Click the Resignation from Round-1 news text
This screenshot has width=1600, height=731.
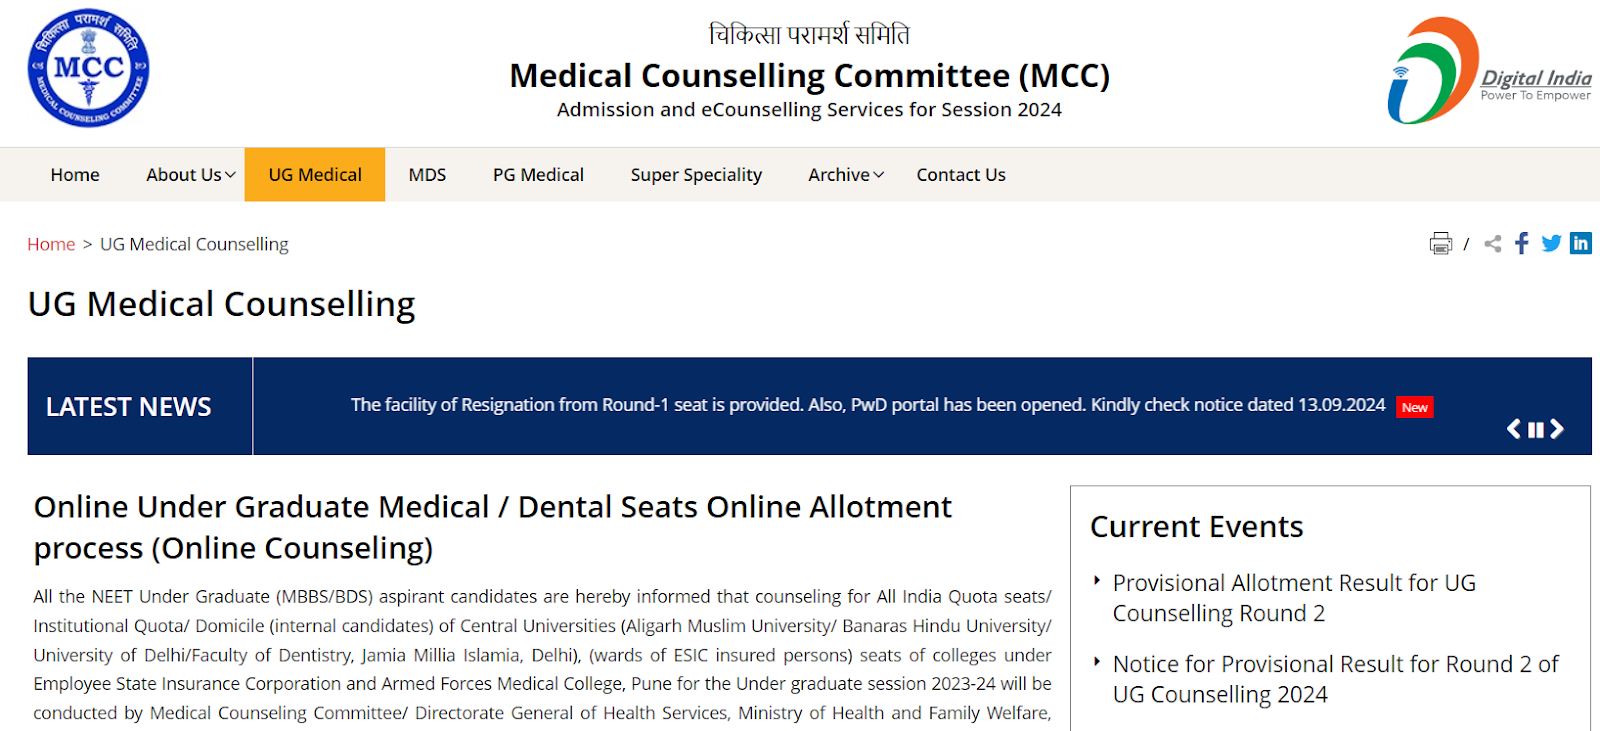click(867, 405)
